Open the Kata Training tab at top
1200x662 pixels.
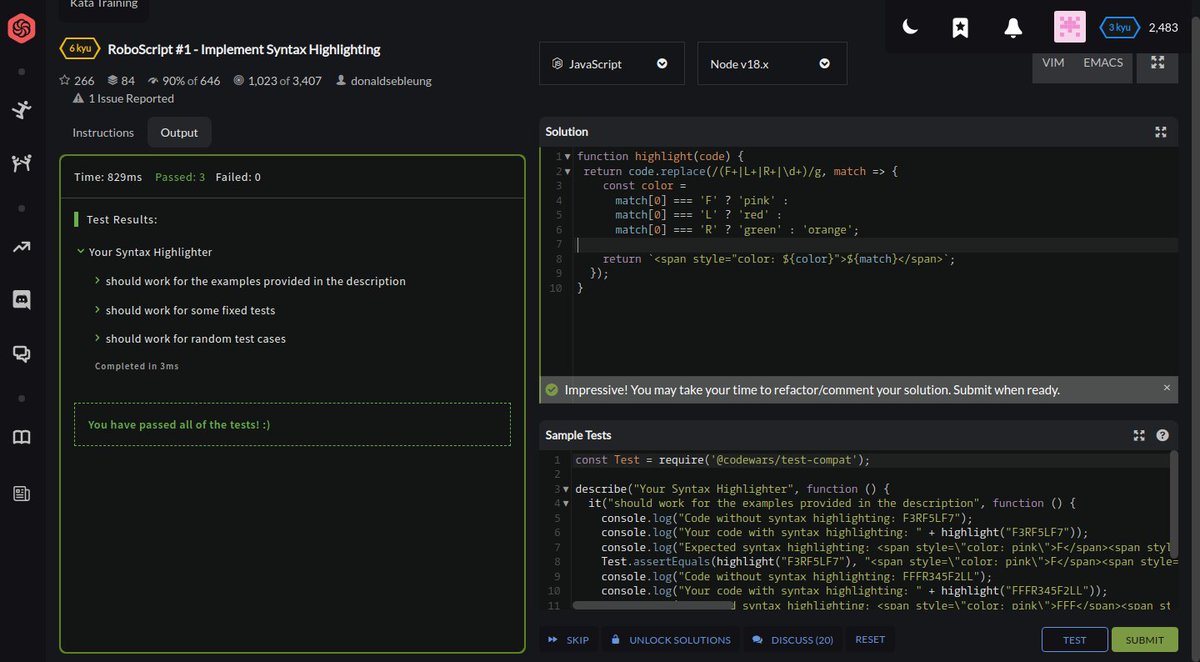[x=104, y=5]
